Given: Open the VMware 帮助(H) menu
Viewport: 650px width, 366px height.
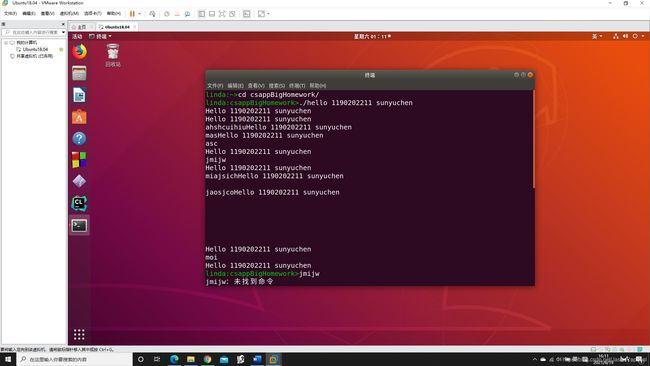Looking at the screenshot, I should point(114,14).
